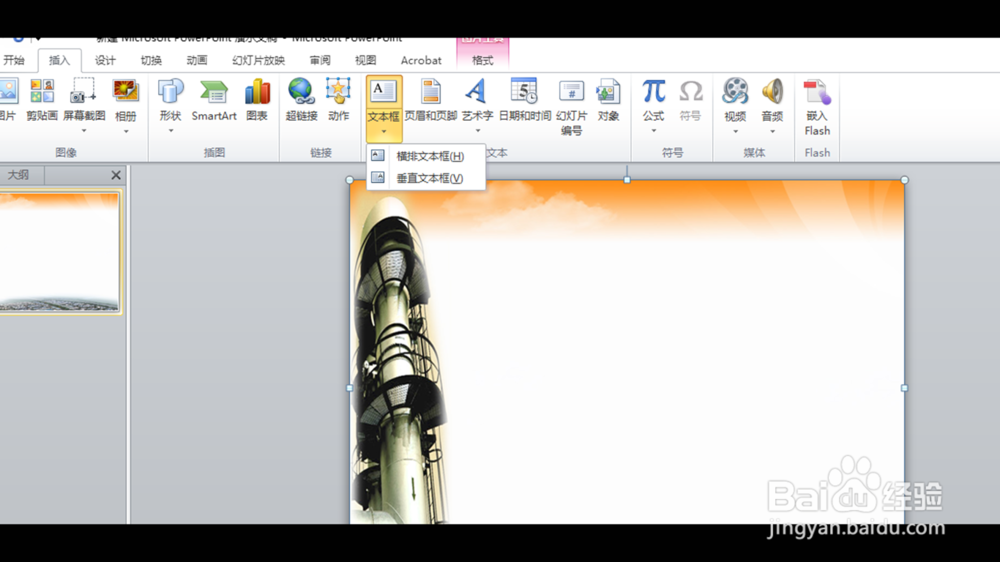Click the left-middle resize handle of the picture
This screenshot has height=562, width=1000.
[349, 388]
